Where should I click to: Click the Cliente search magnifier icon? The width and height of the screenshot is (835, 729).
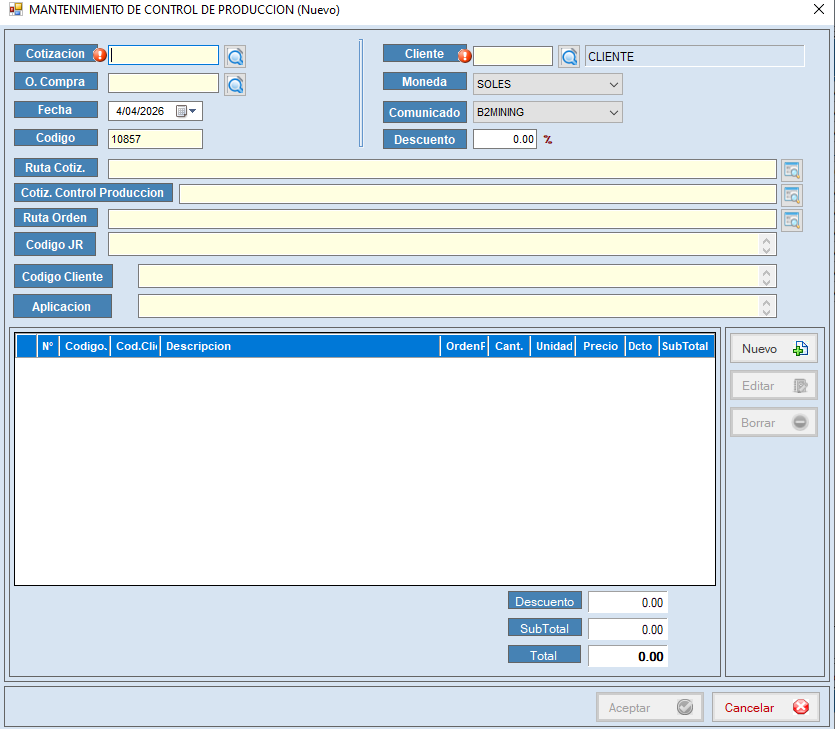(569, 57)
